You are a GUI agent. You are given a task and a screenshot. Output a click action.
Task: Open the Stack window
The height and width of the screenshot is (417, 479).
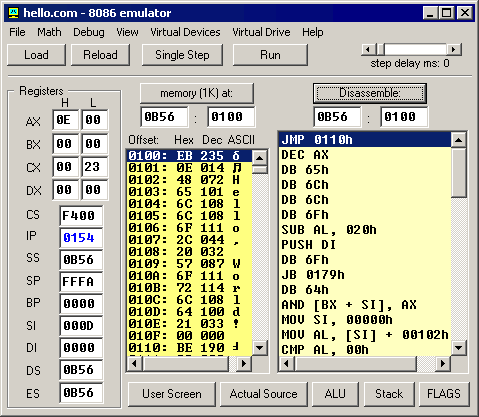click(389, 394)
